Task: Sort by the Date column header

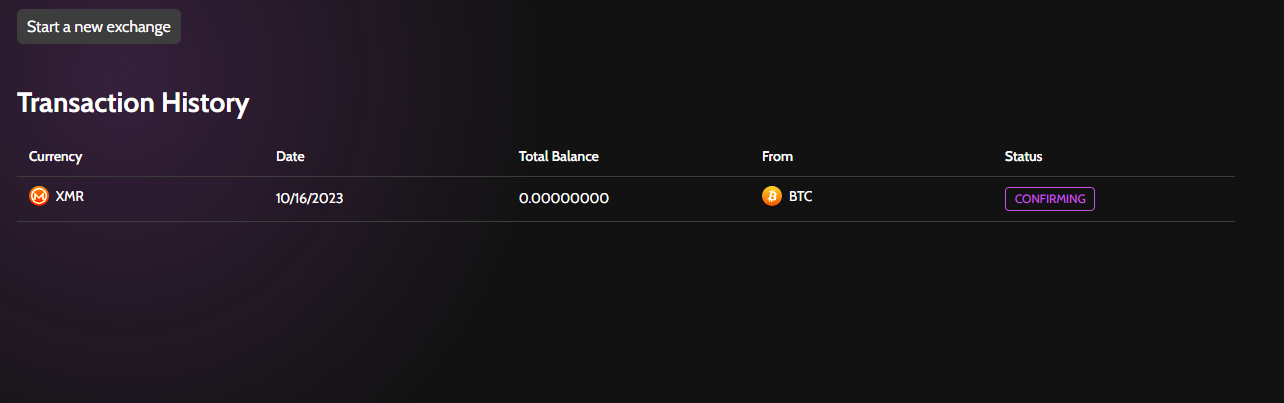Action: 290,156
